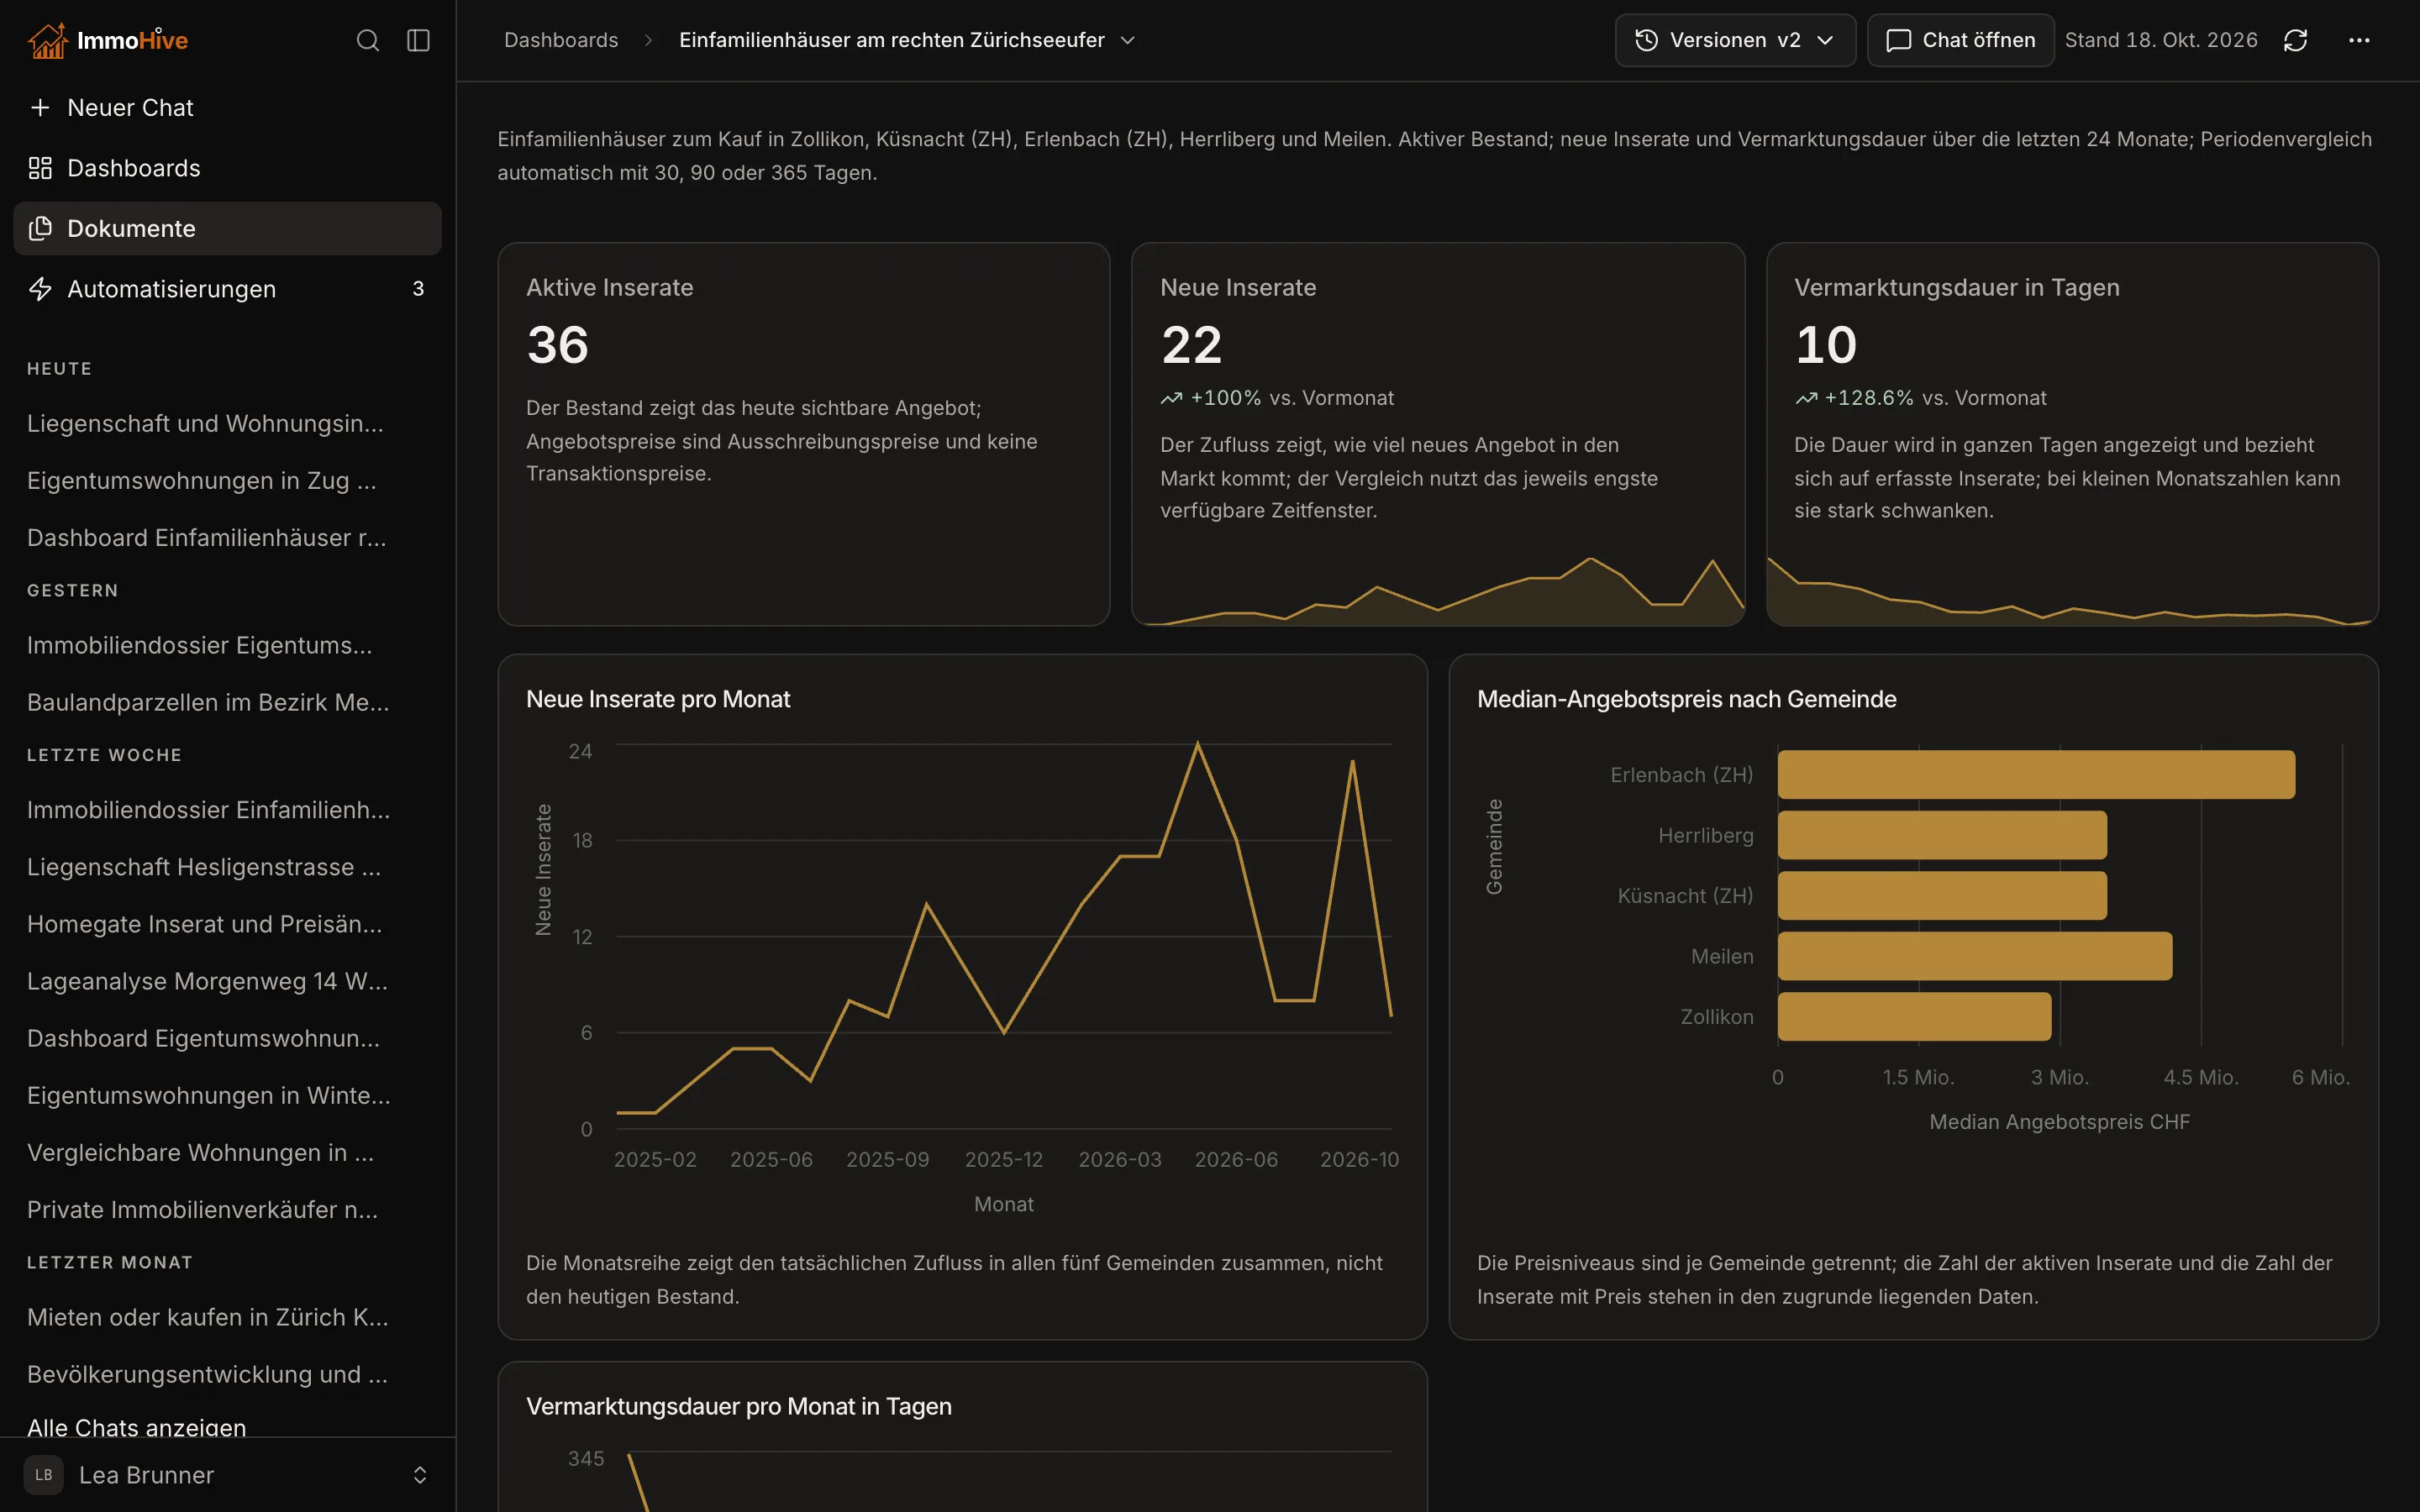Click the Automatisierungen lightning icon
Image resolution: width=2420 pixels, height=1512 pixels.
coord(40,289)
